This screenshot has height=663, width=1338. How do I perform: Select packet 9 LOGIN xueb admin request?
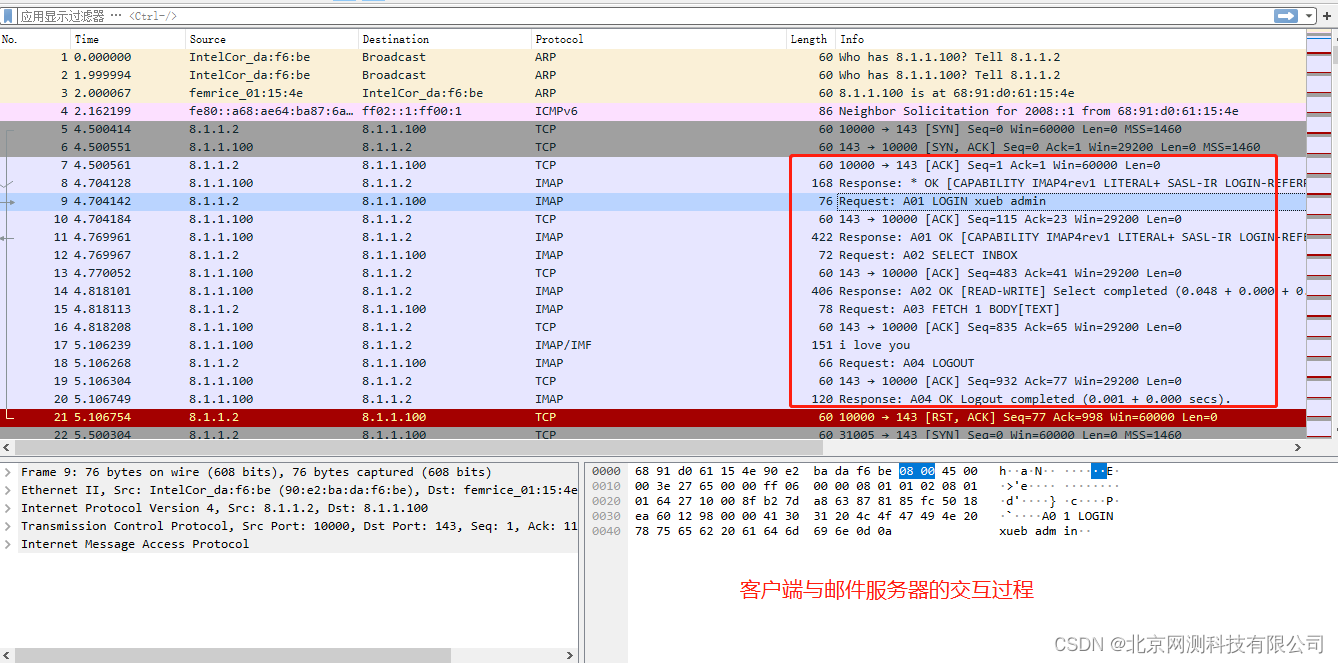pos(653,201)
